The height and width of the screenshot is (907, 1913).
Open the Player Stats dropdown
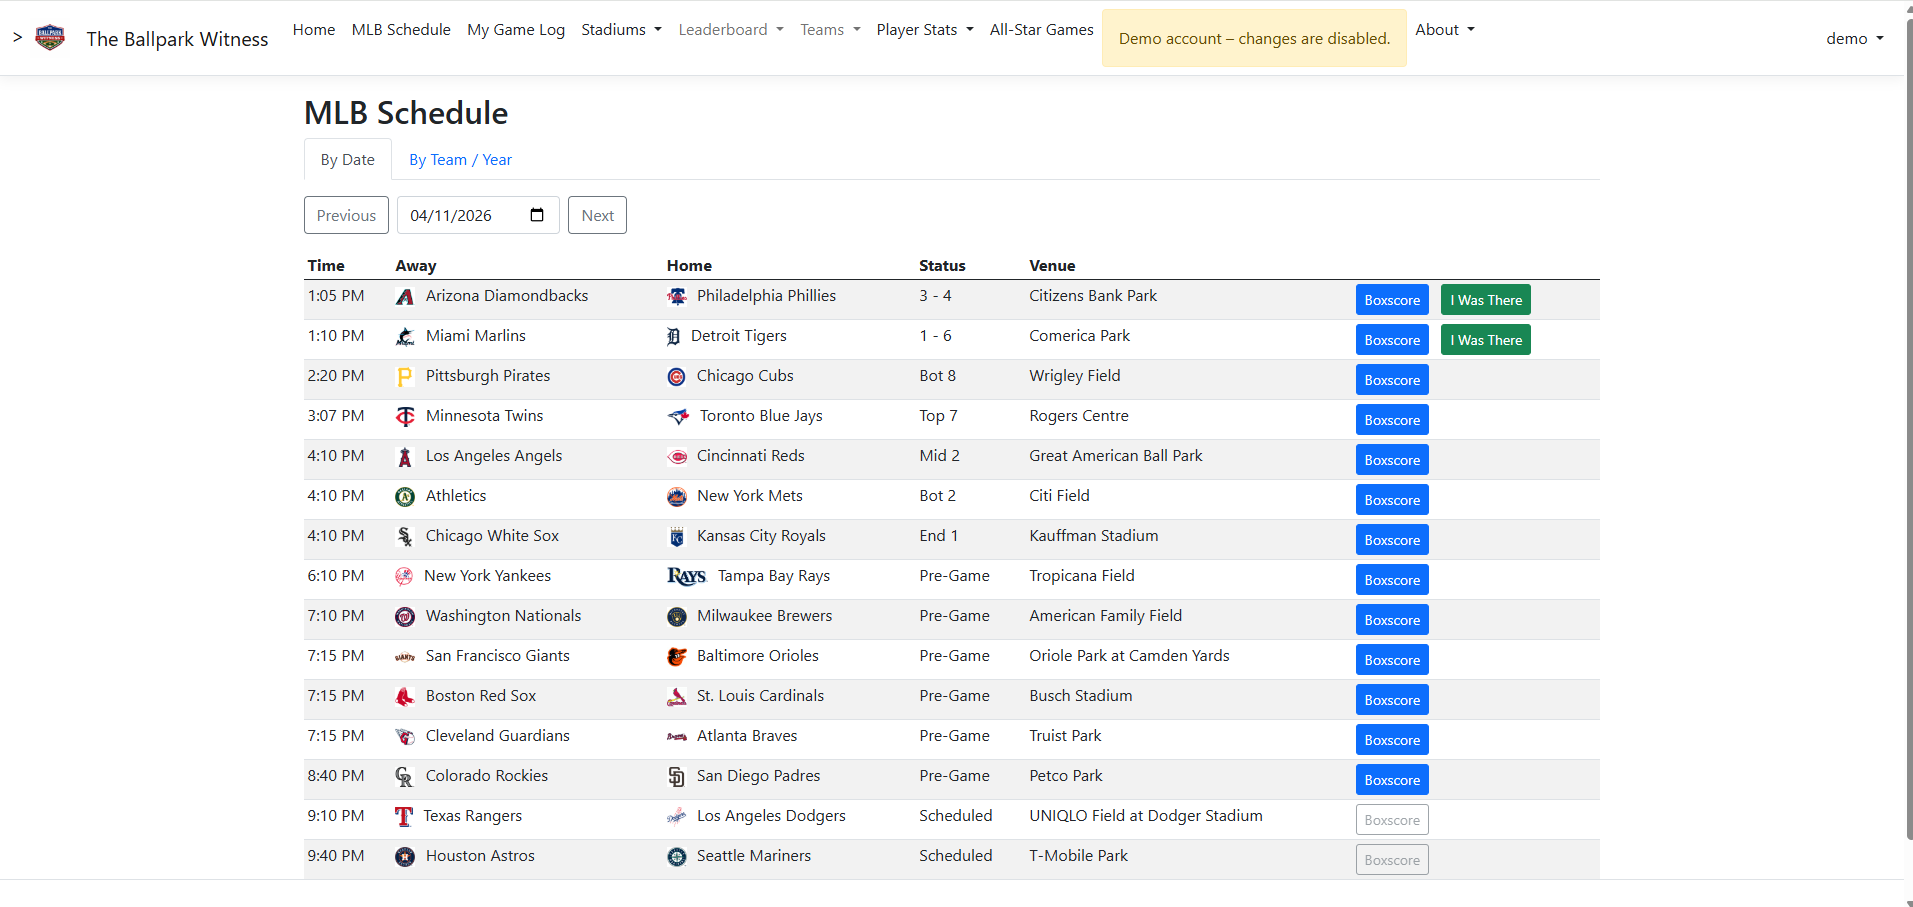coord(924,30)
